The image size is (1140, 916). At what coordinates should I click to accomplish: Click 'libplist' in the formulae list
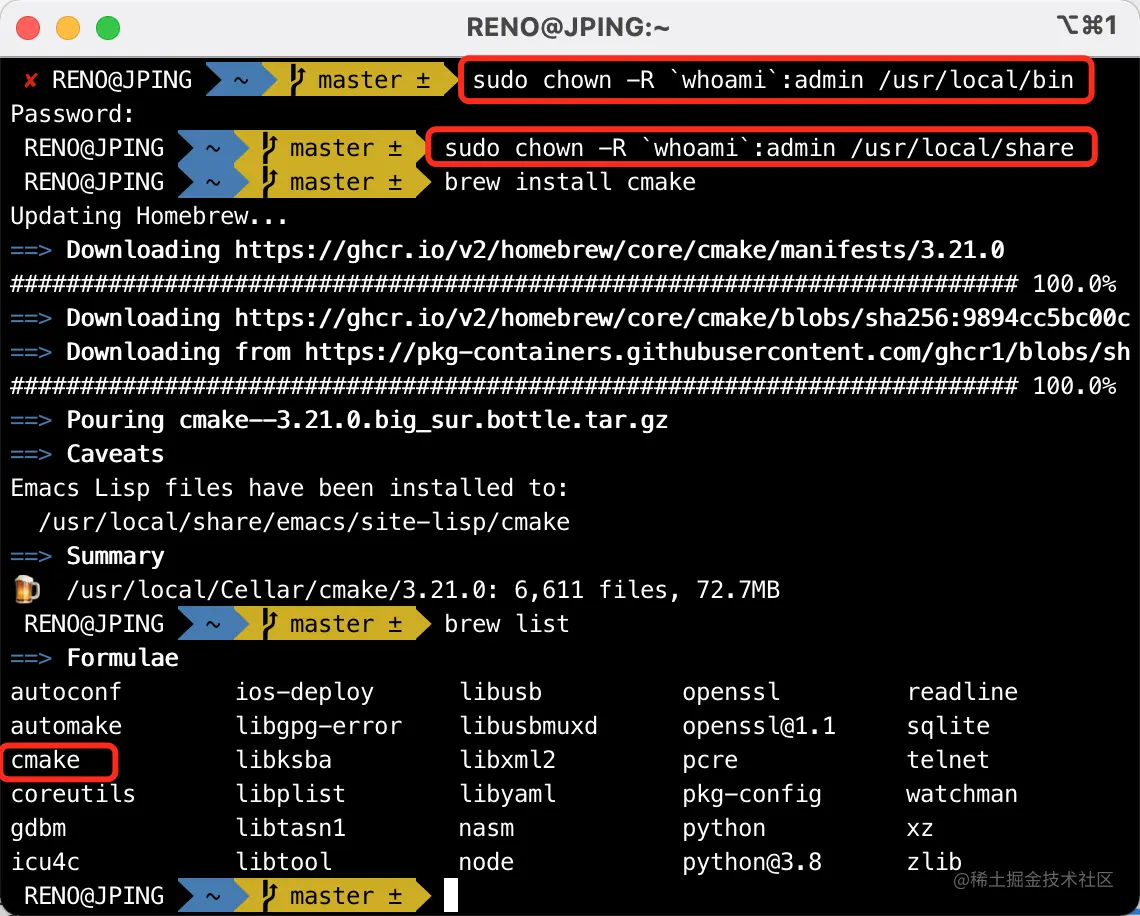point(290,794)
